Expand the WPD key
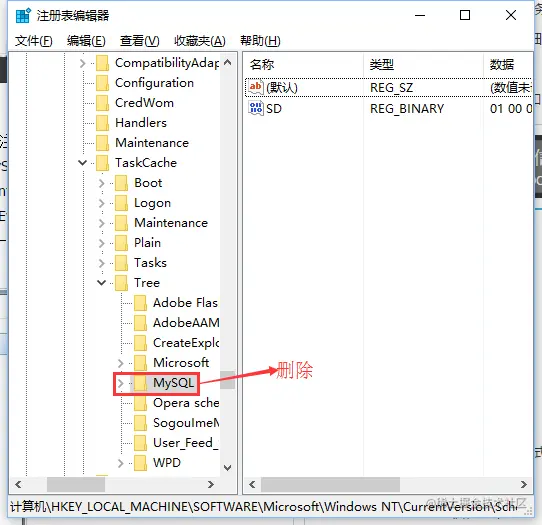This screenshot has height=525, width=542. 121,463
